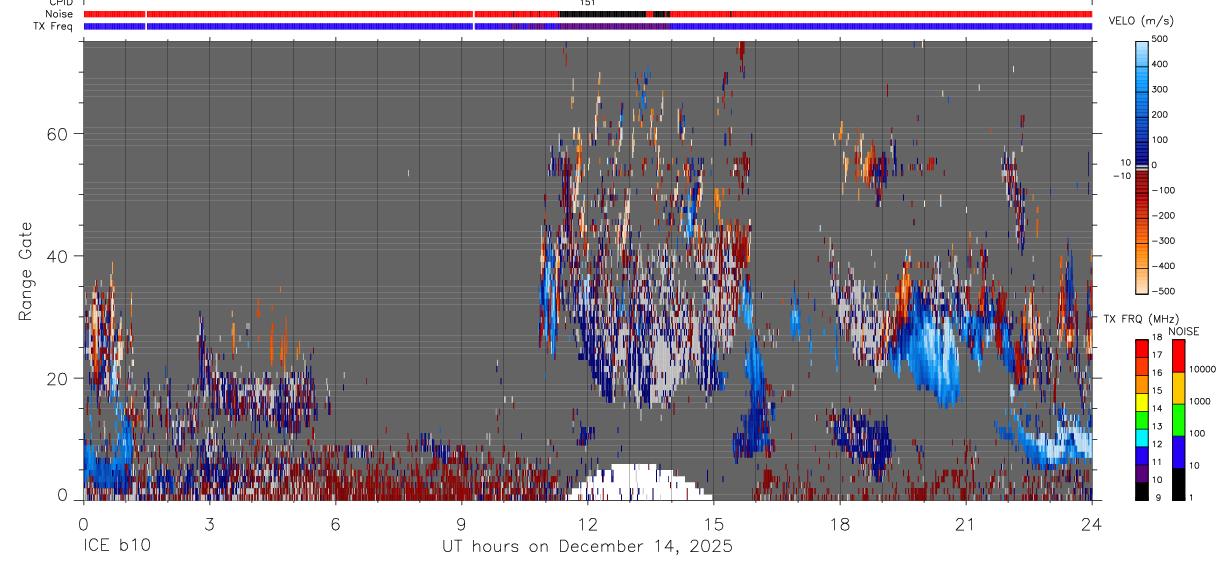Click the red Noise strip bar above the plot
The image size is (1228, 567).
pos(588,14)
